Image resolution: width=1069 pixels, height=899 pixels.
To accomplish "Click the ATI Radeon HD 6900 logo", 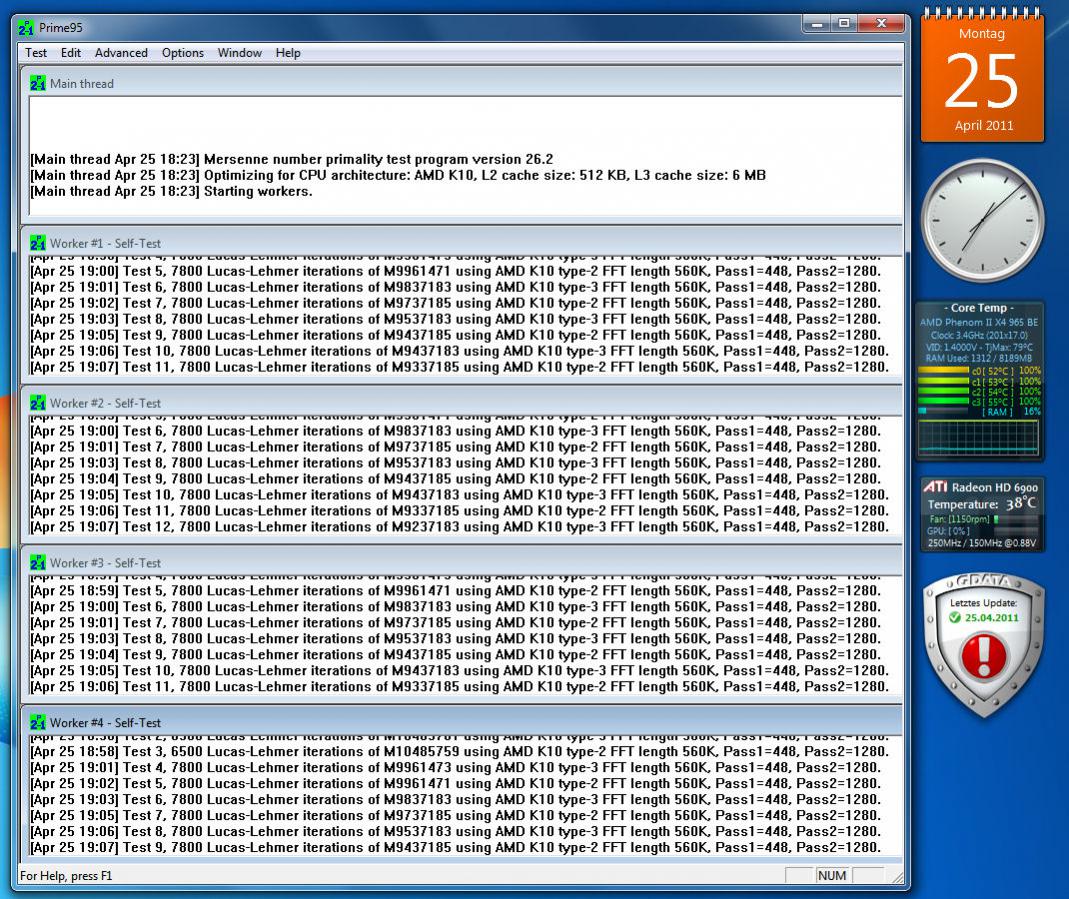I will click(x=935, y=487).
